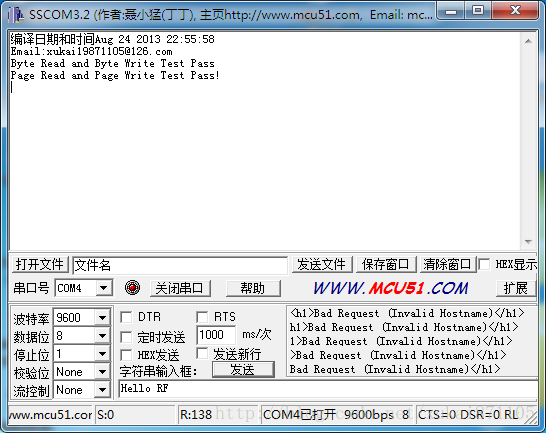
Task: Toggle the HEX发送 checkbox
Action: (x=126, y=355)
